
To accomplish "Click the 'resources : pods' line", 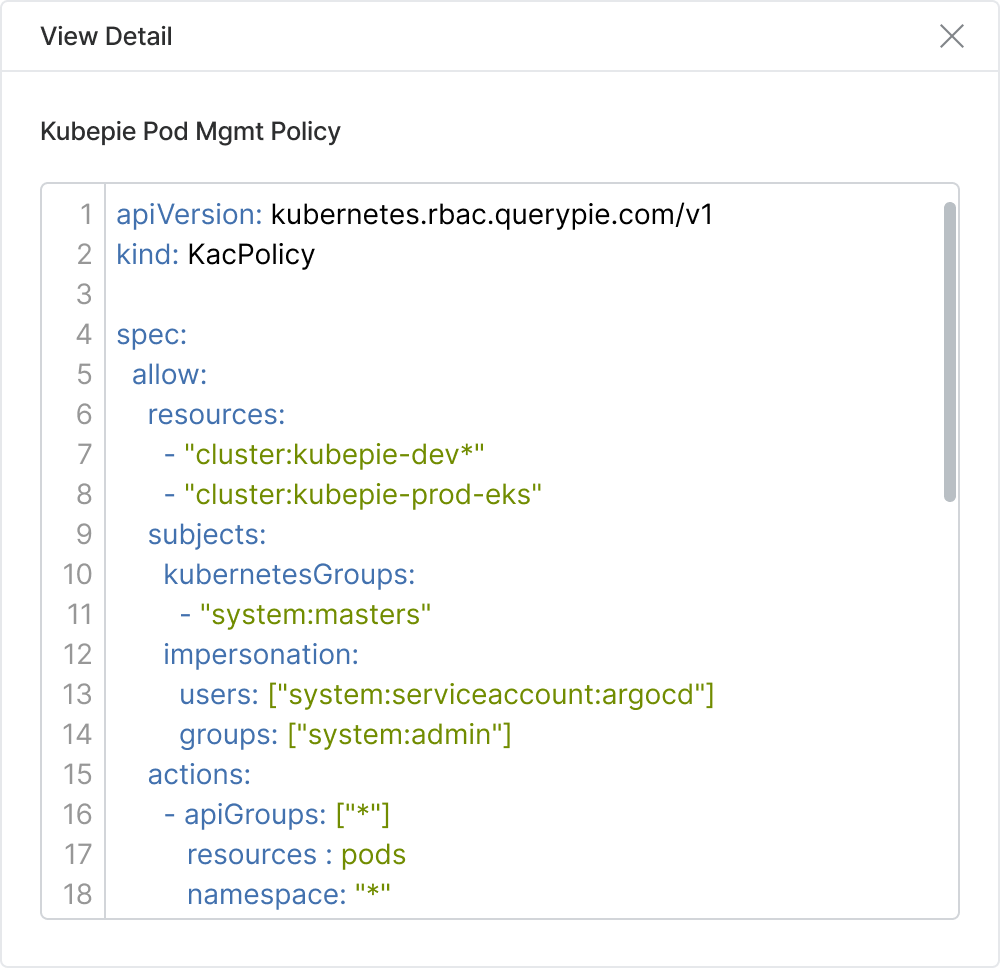I will [x=297, y=855].
